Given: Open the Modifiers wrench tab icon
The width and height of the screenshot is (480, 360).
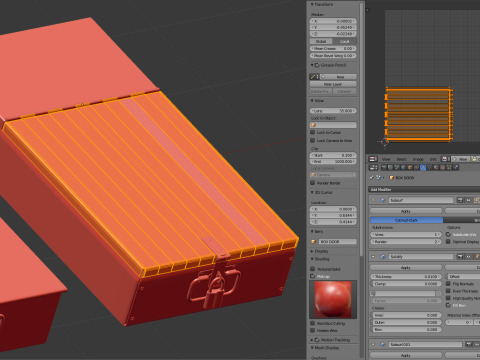Looking at the screenshot, I should click(x=423, y=167).
